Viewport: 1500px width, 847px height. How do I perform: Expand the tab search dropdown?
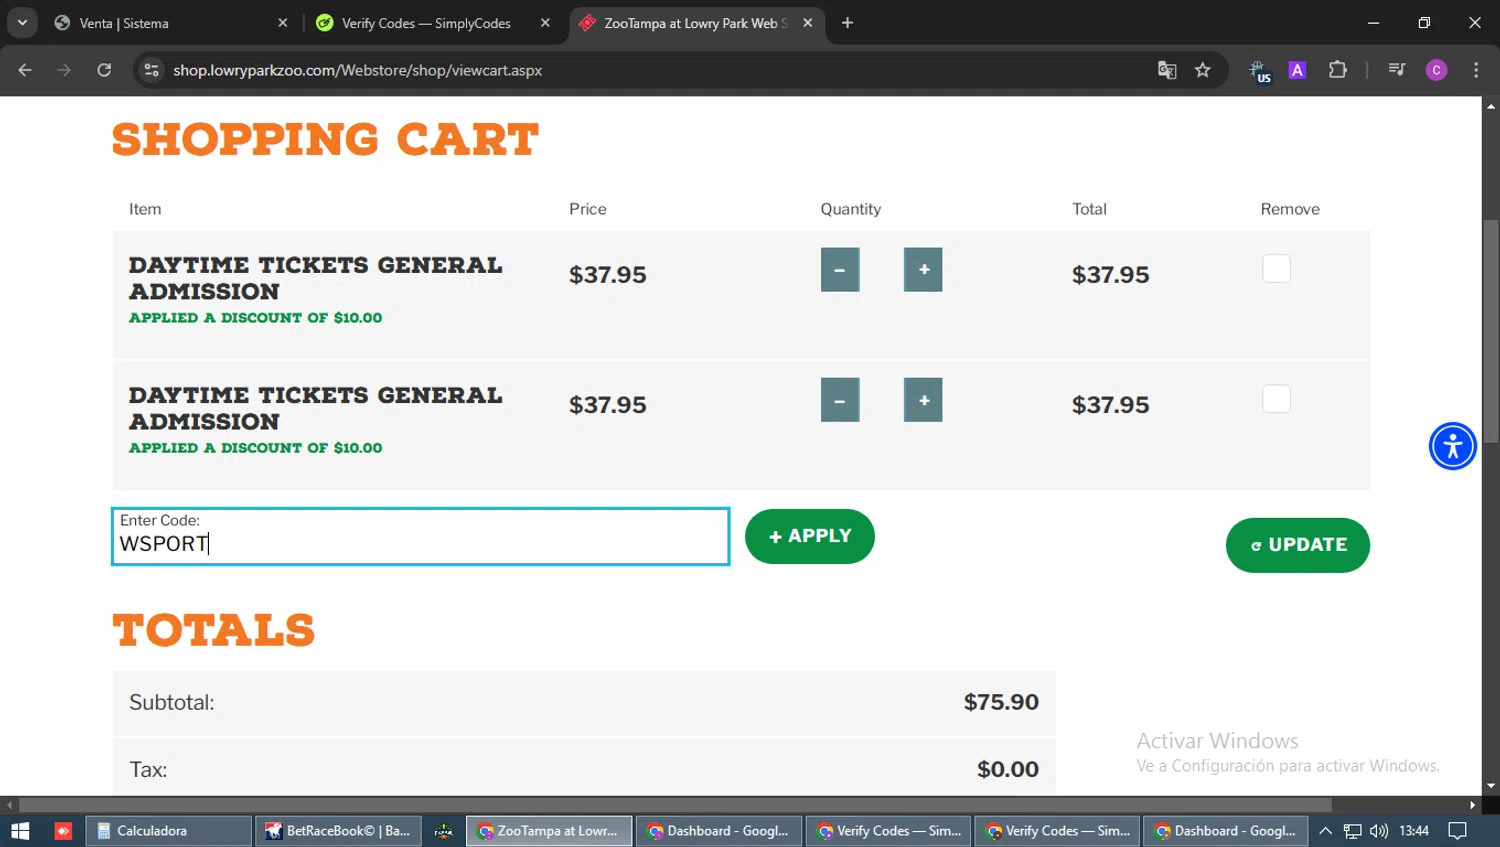click(22, 23)
